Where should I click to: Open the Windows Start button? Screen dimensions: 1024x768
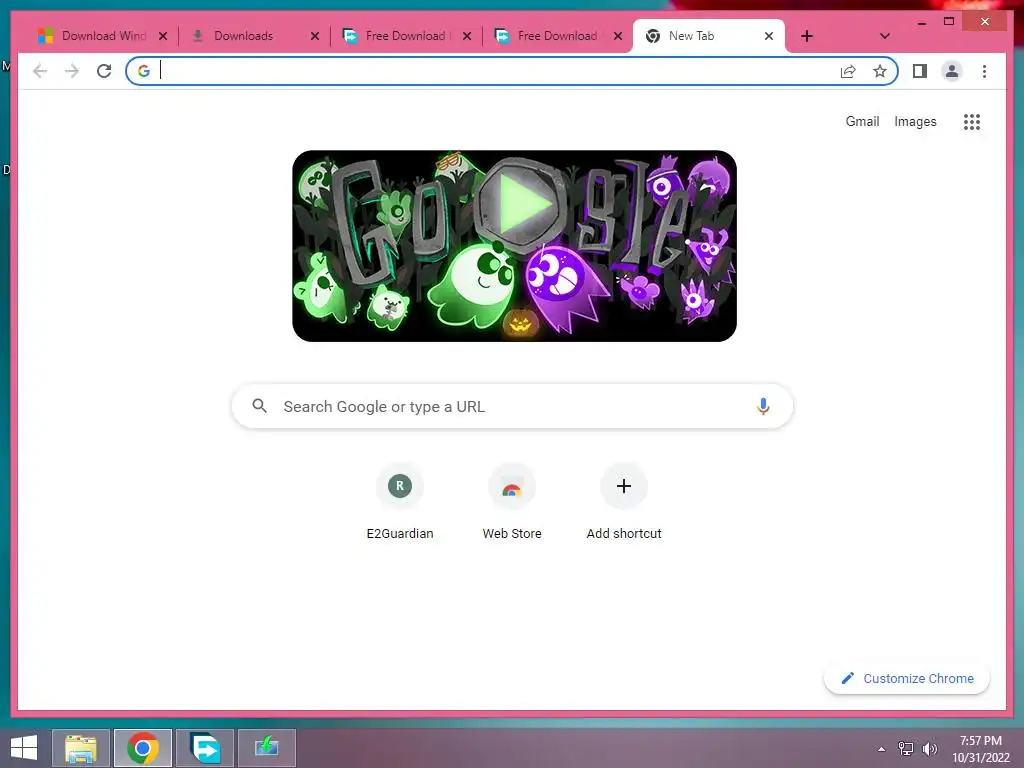(24, 748)
